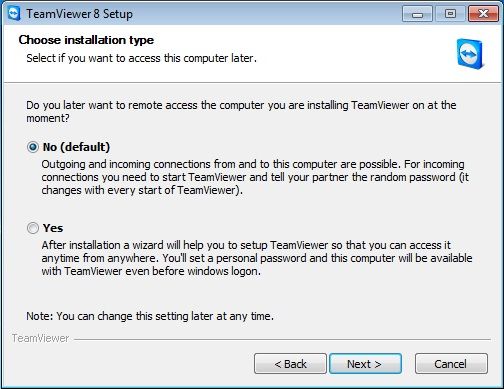Close the setup window with the red X
Viewport: 504px width, 389px height.
click(483, 14)
